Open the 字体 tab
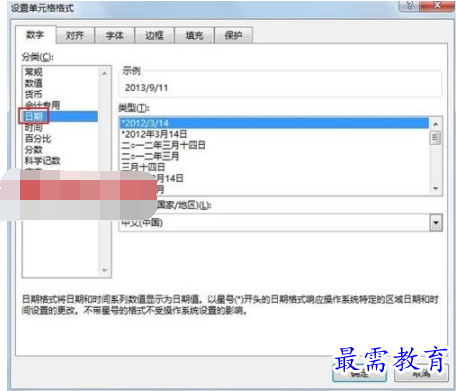 115,35
